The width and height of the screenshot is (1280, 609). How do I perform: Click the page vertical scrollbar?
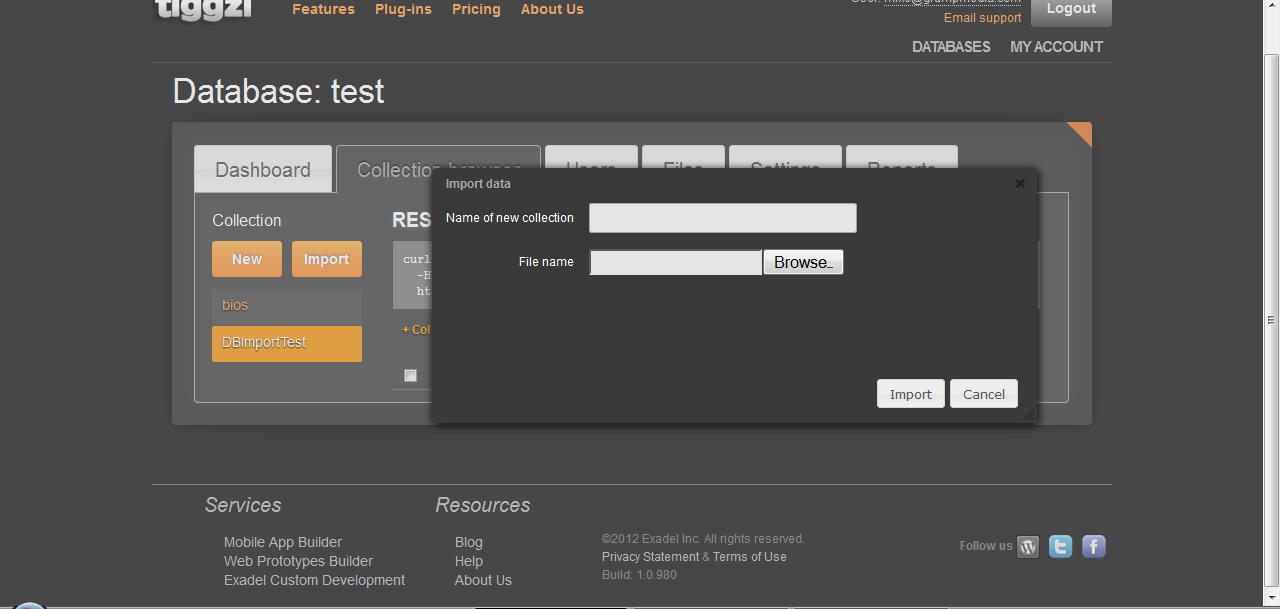(1271, 320)
